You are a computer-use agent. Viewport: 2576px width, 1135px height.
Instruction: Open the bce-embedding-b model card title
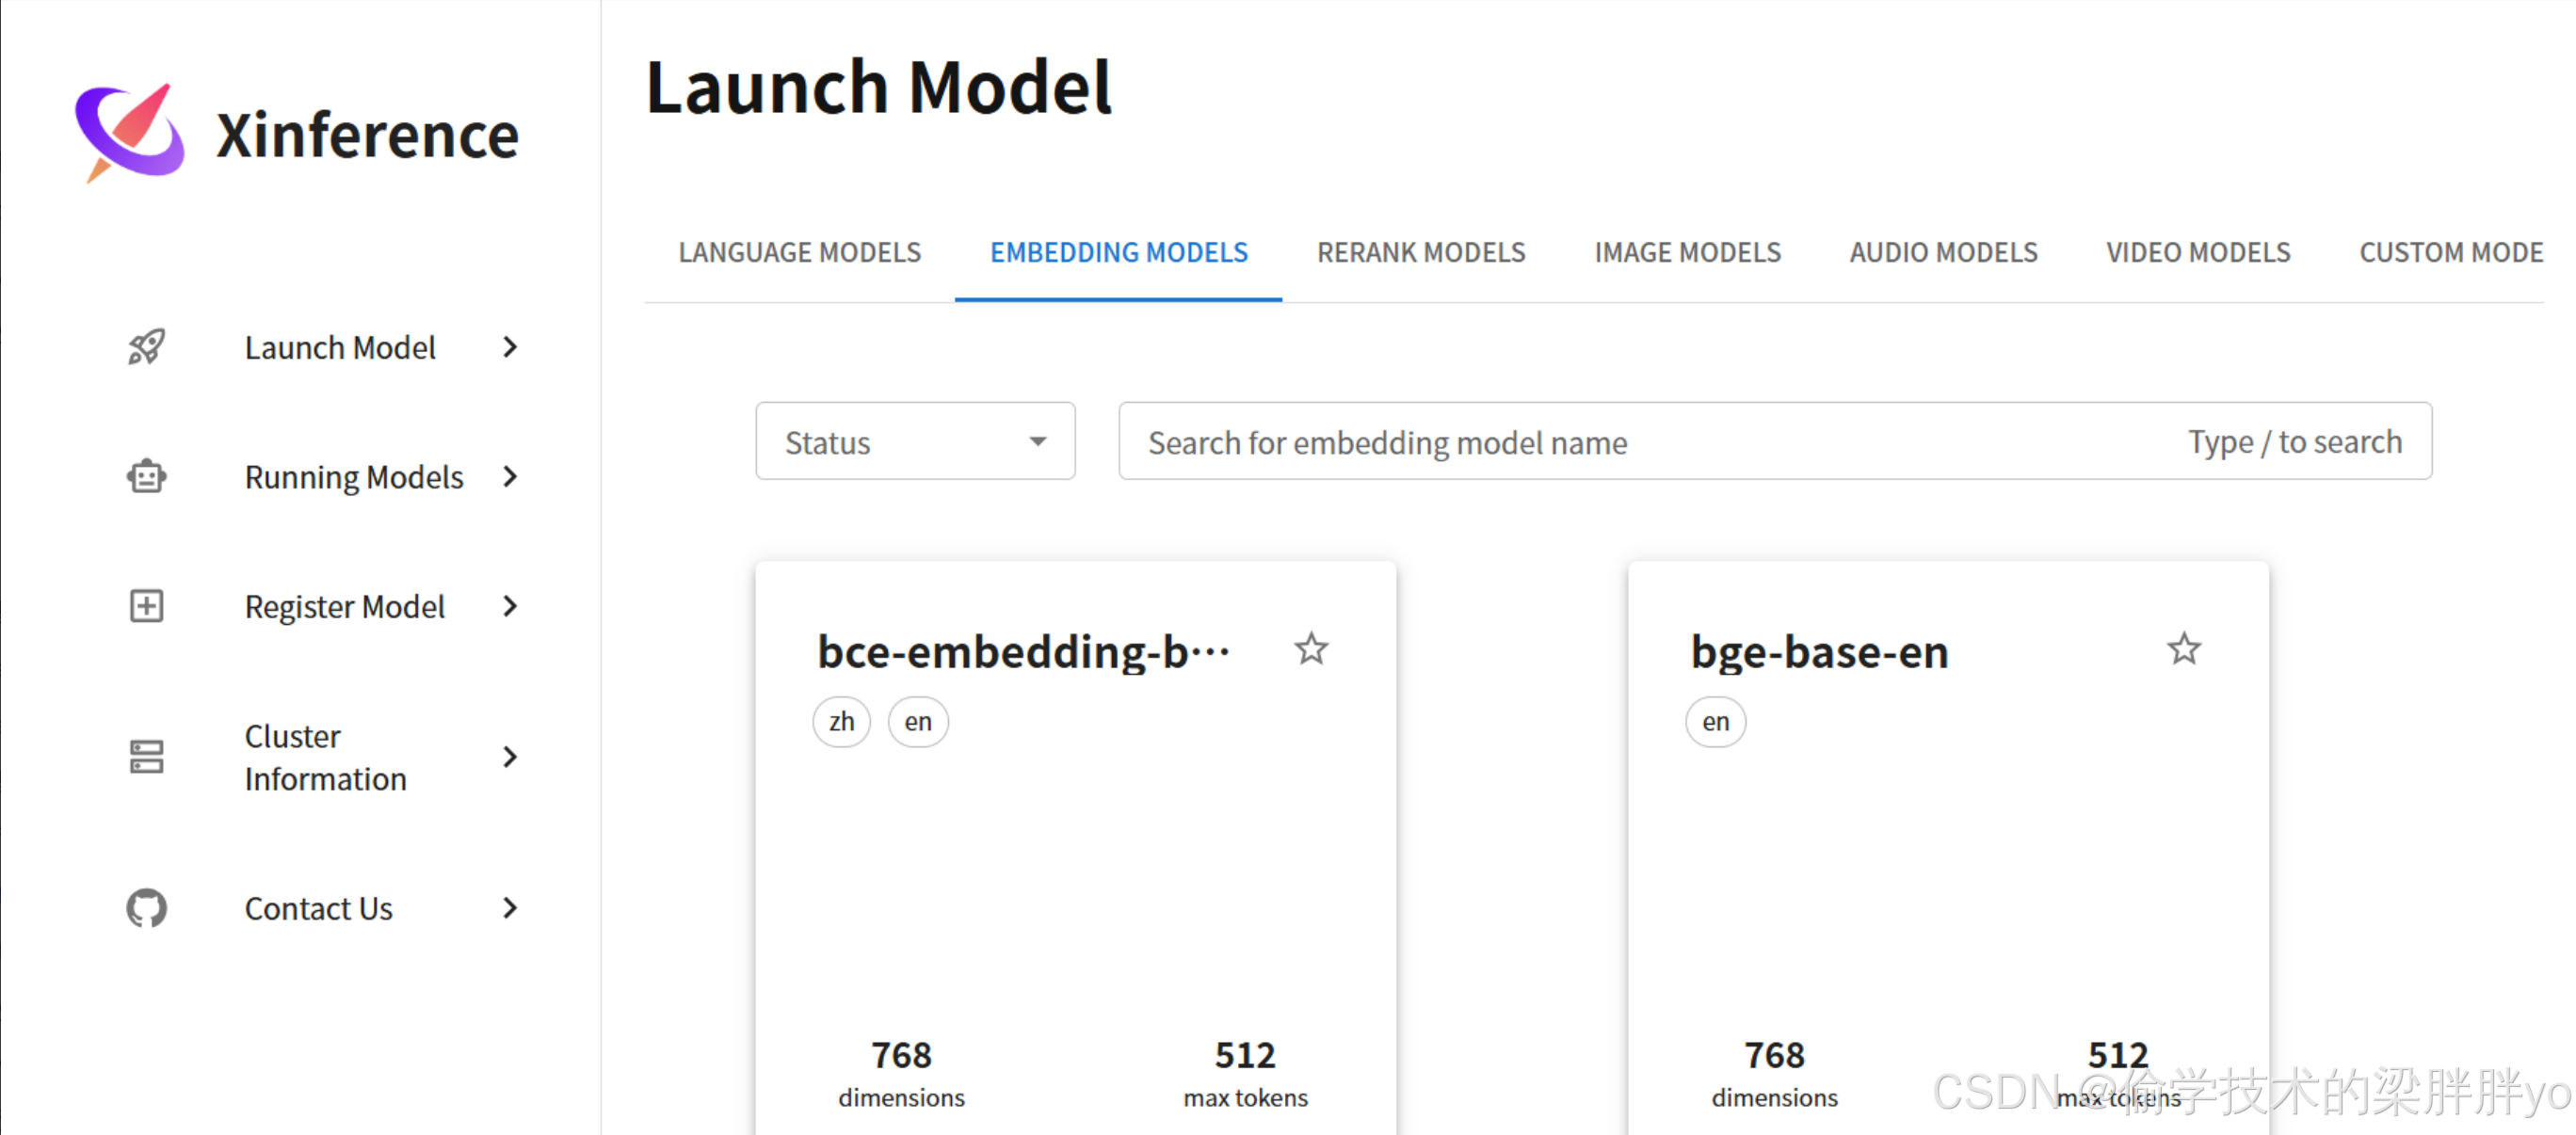pyautogui.click(x=1023, y=652)
